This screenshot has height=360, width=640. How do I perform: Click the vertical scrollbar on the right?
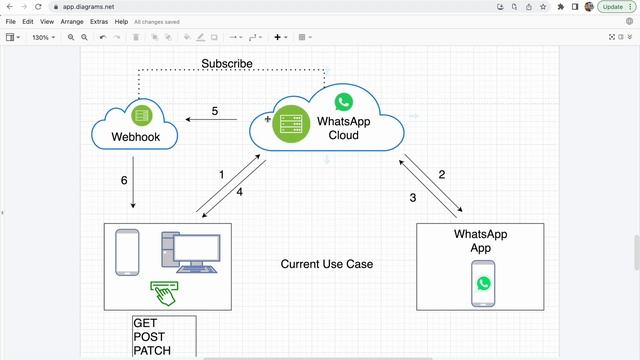click(x=636, y=252)
